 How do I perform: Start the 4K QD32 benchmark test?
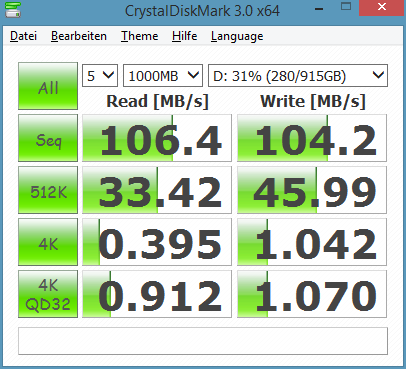(48, 294)
